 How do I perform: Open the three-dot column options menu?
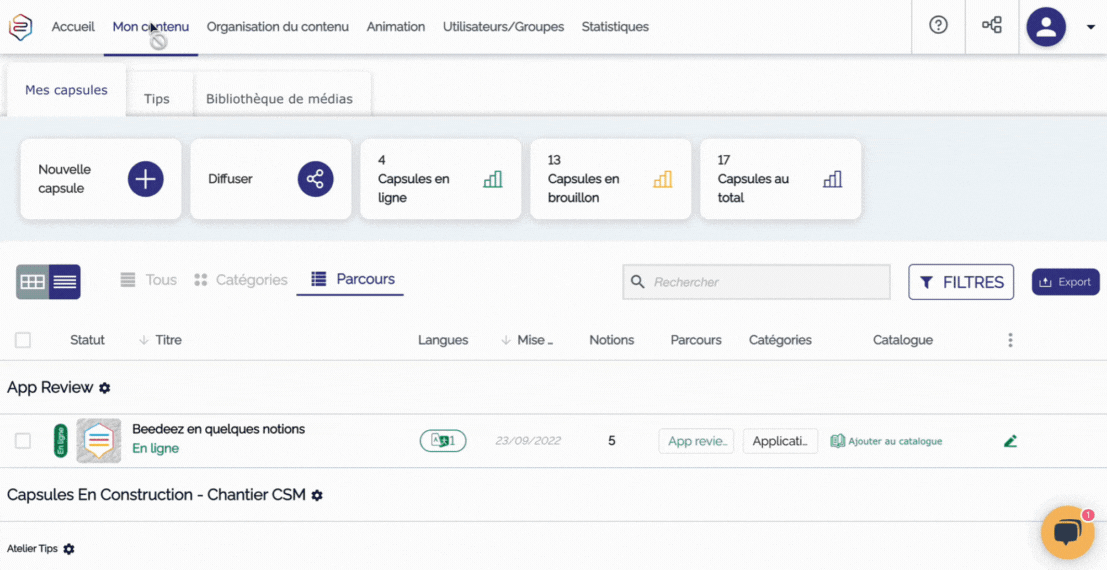(x=1010, y=340)
